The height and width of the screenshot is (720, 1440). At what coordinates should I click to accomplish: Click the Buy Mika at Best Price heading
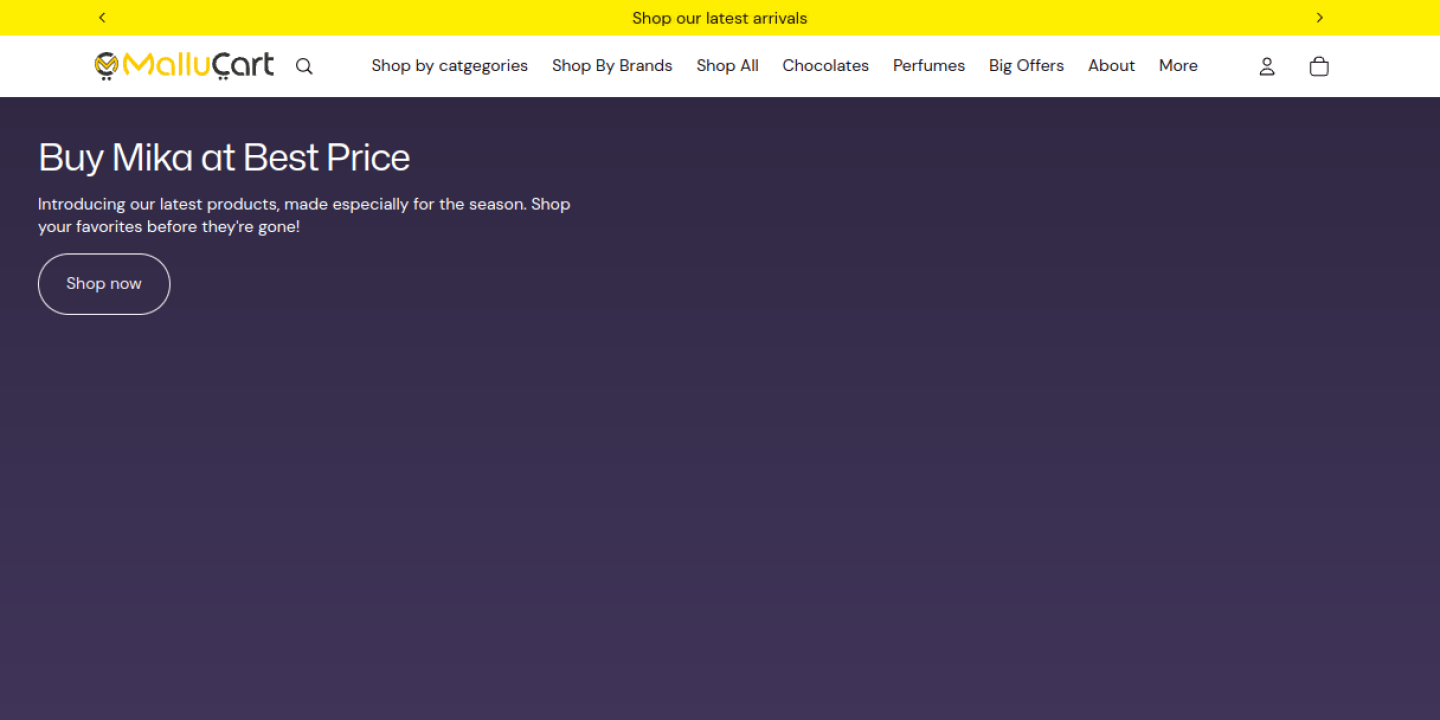(224, 158)
